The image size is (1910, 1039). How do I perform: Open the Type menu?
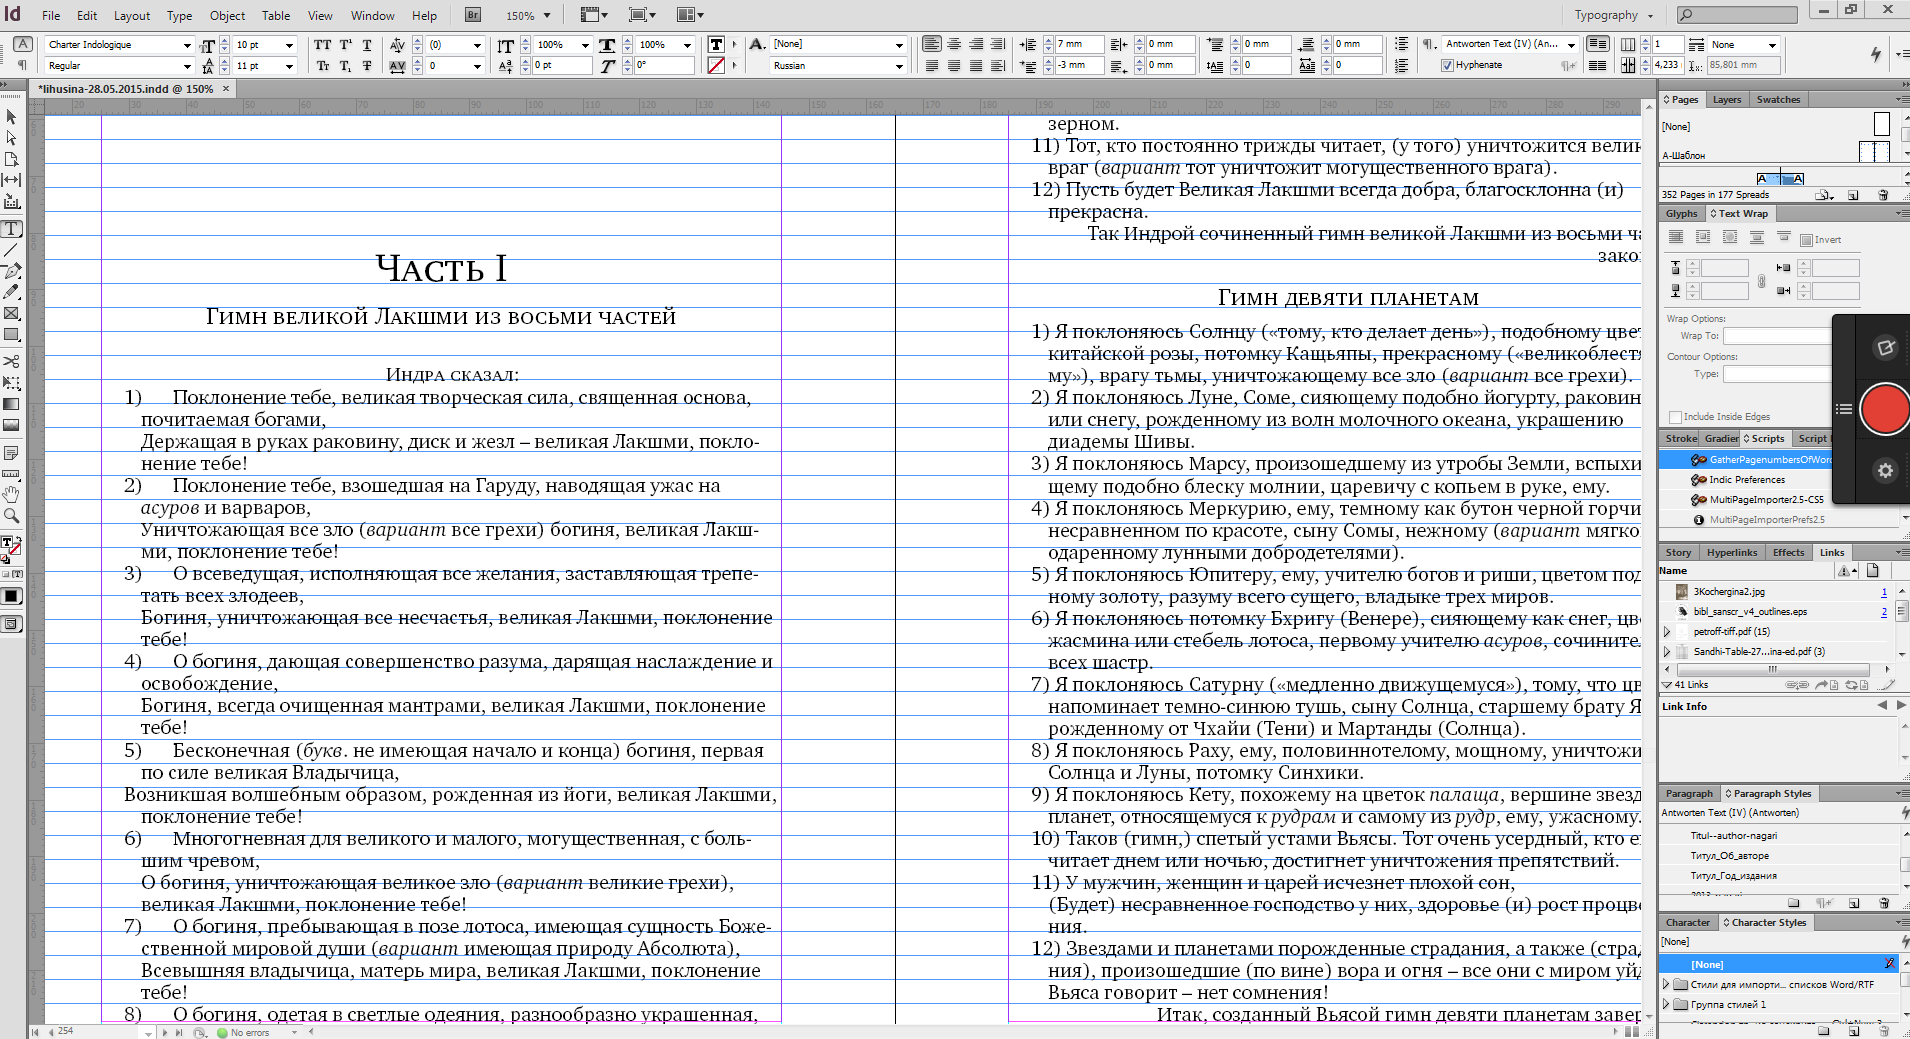(x=180, y=15)
